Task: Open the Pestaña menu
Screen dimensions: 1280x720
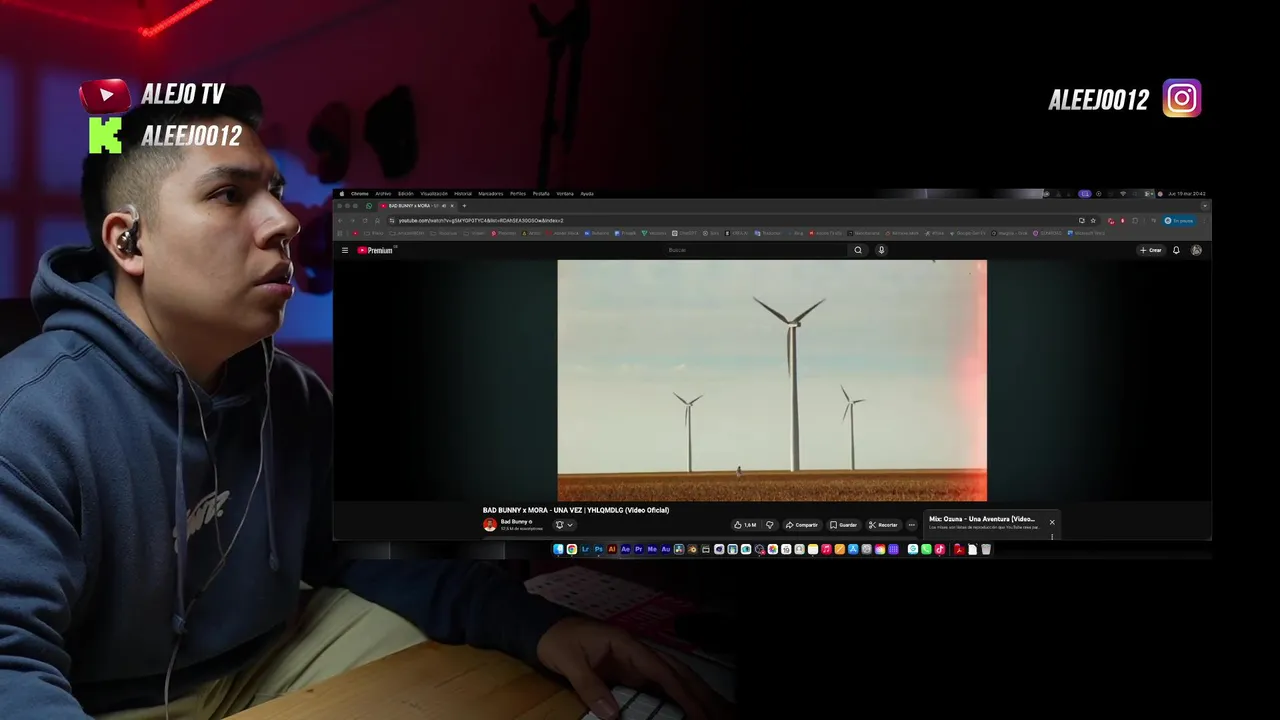Action: pos(541,194)
